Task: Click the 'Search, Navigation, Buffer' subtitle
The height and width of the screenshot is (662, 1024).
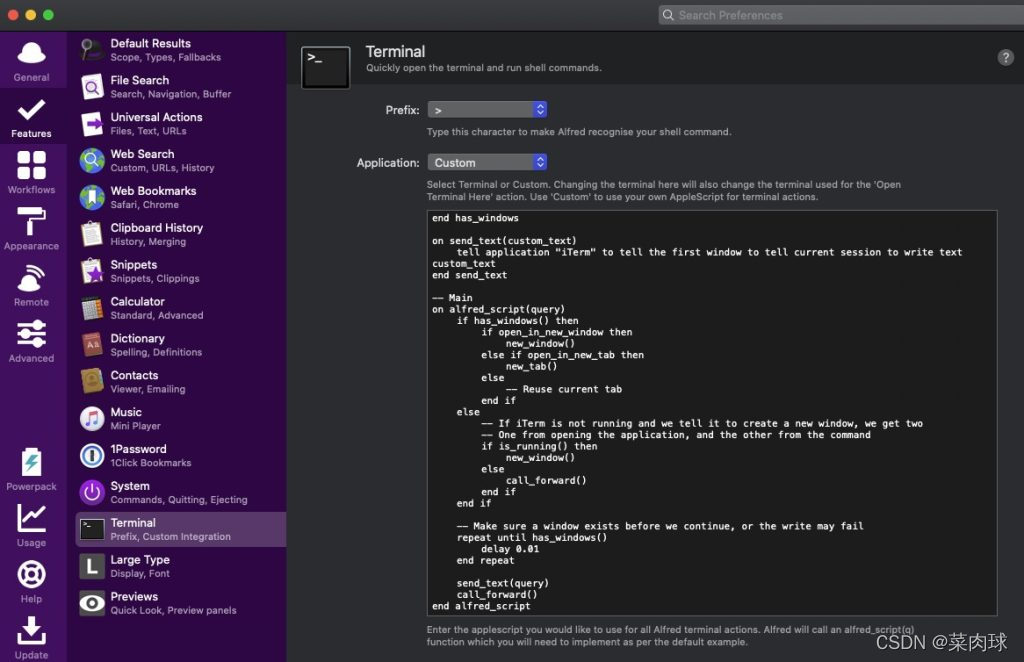Action: (170, 94)
